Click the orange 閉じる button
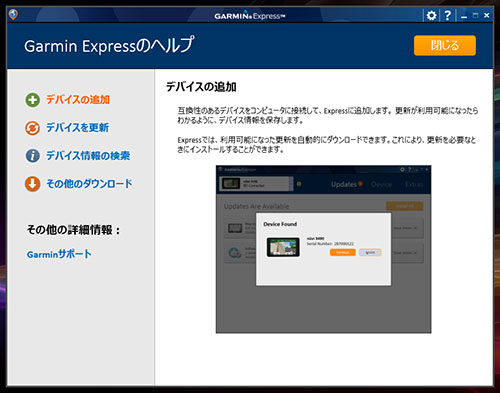The width and height of the screenshot is (500, 393). click(445, 45)
